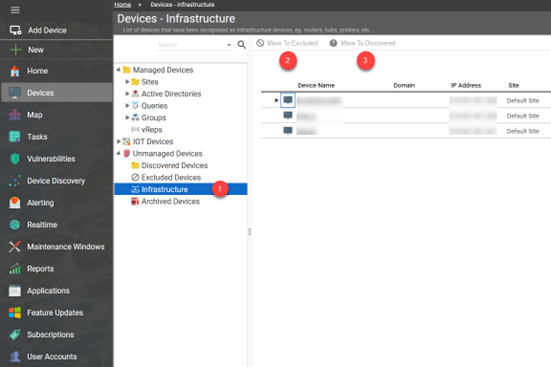Open Reports from the sidebar

[x=57, y=269]
